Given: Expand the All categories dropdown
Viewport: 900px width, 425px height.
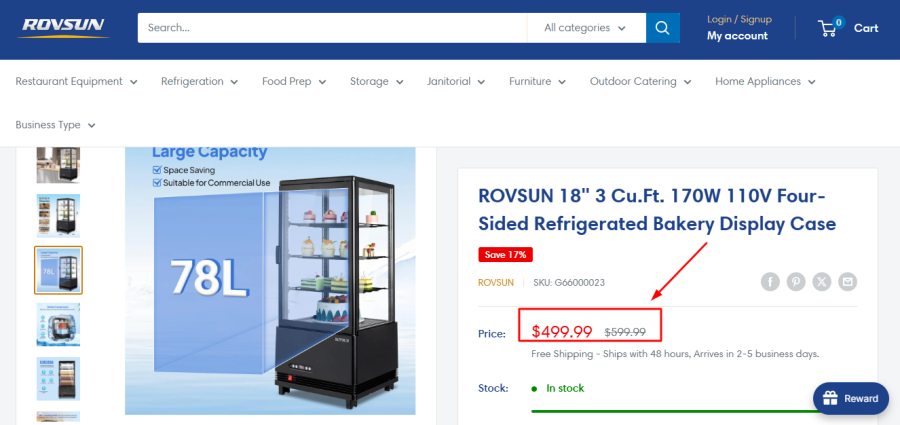Looking at the screenshot, I should (x=585, y=28).
